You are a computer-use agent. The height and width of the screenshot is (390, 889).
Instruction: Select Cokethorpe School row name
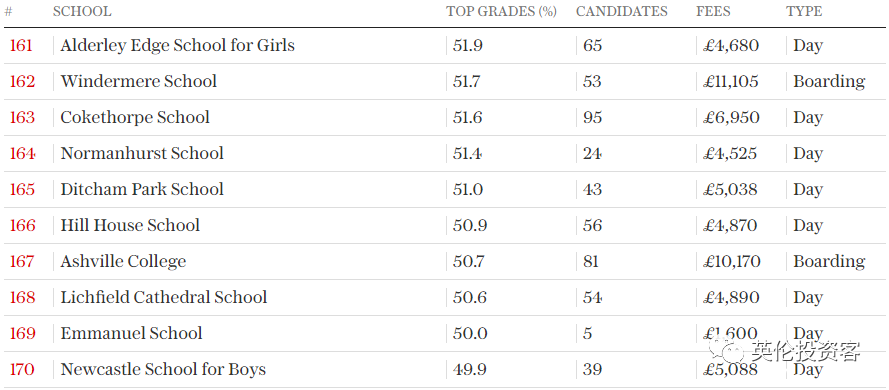click(135, 117)
